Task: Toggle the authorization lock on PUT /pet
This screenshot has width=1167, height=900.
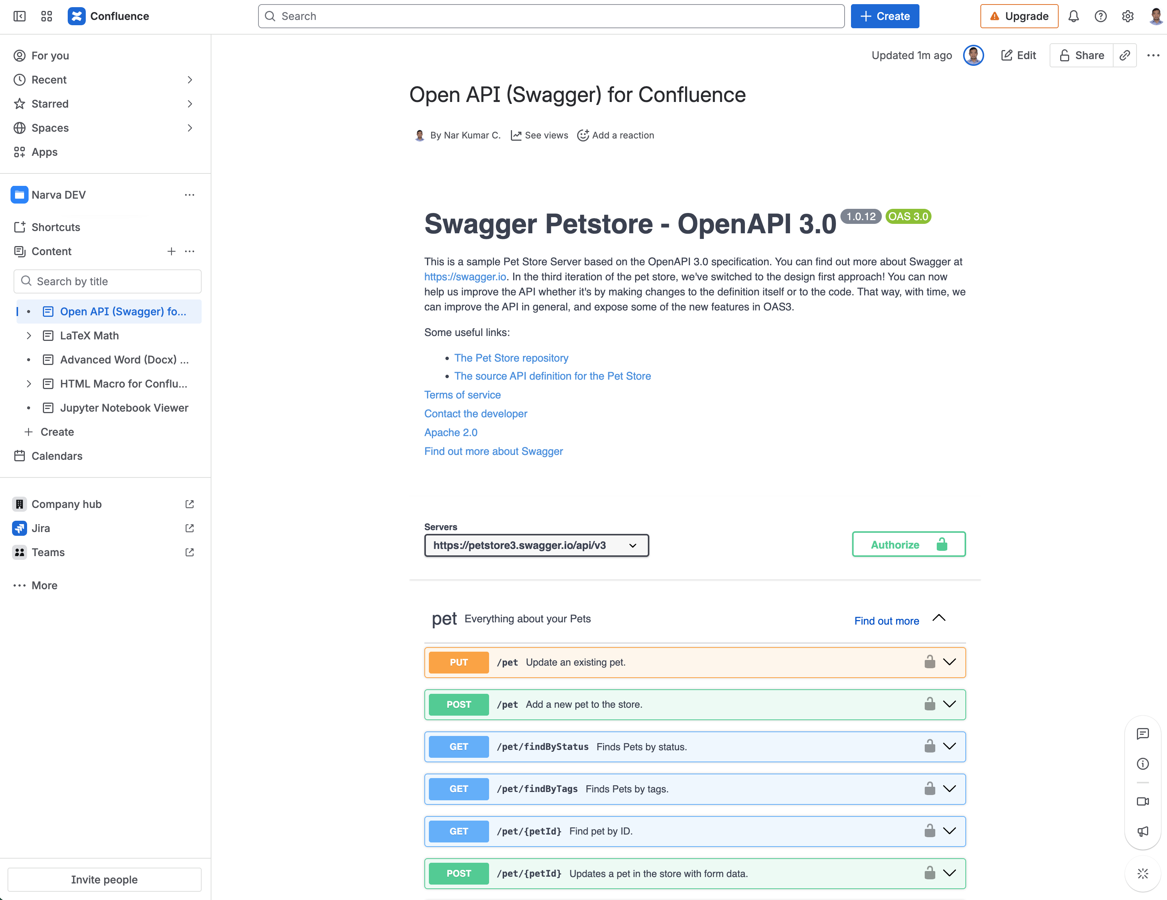Action: (x=930, y=661)
